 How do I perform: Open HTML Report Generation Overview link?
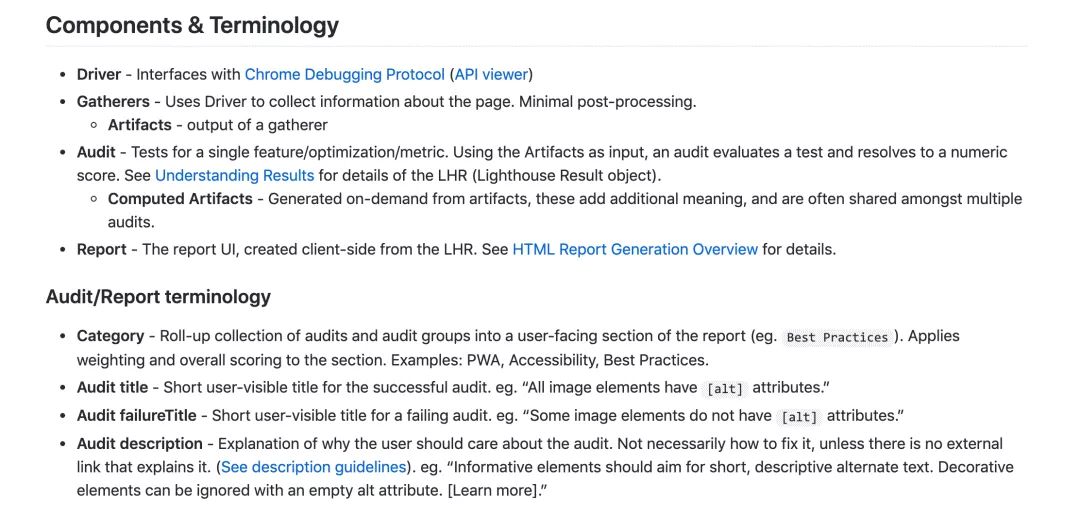[635, 249]
